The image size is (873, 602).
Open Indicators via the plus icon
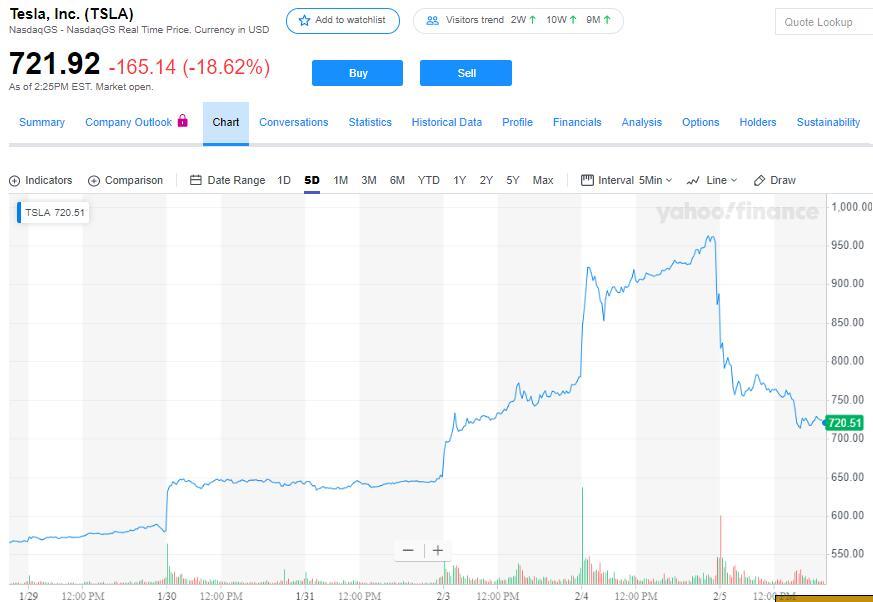click(x=15, y=181)
